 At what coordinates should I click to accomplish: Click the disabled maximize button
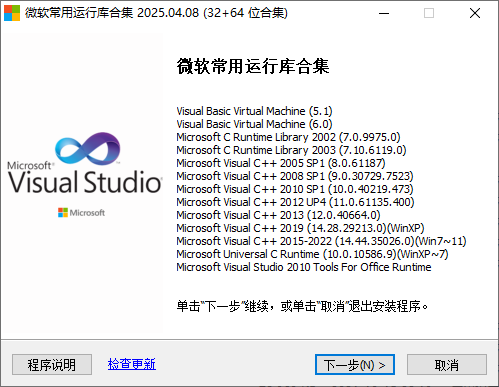(429, 13)
